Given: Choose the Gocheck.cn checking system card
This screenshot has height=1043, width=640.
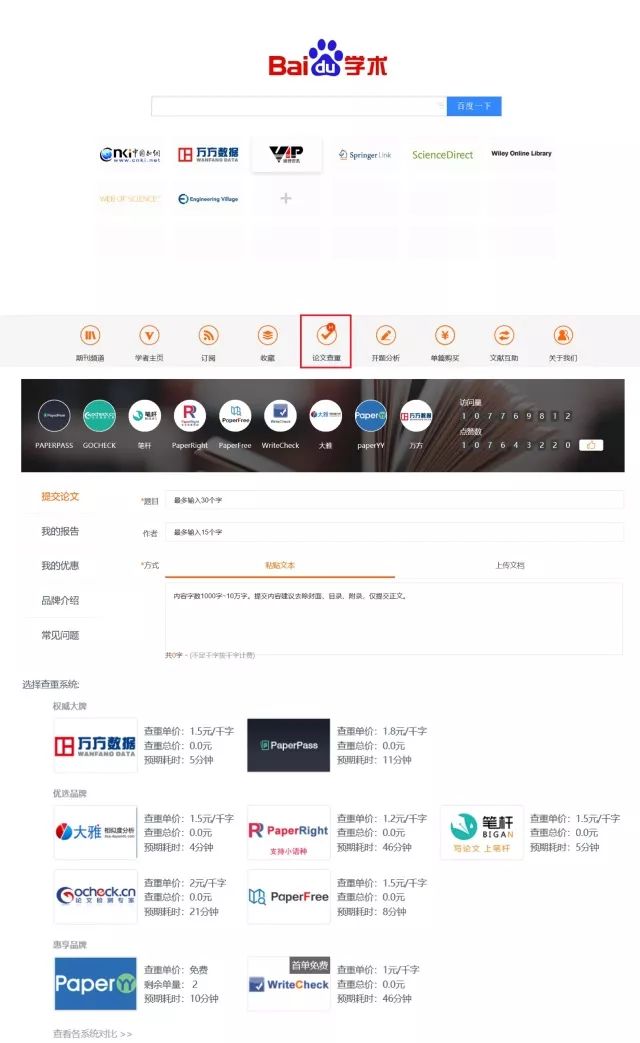Looking at the screenshot, I should [x=95, y=897].
